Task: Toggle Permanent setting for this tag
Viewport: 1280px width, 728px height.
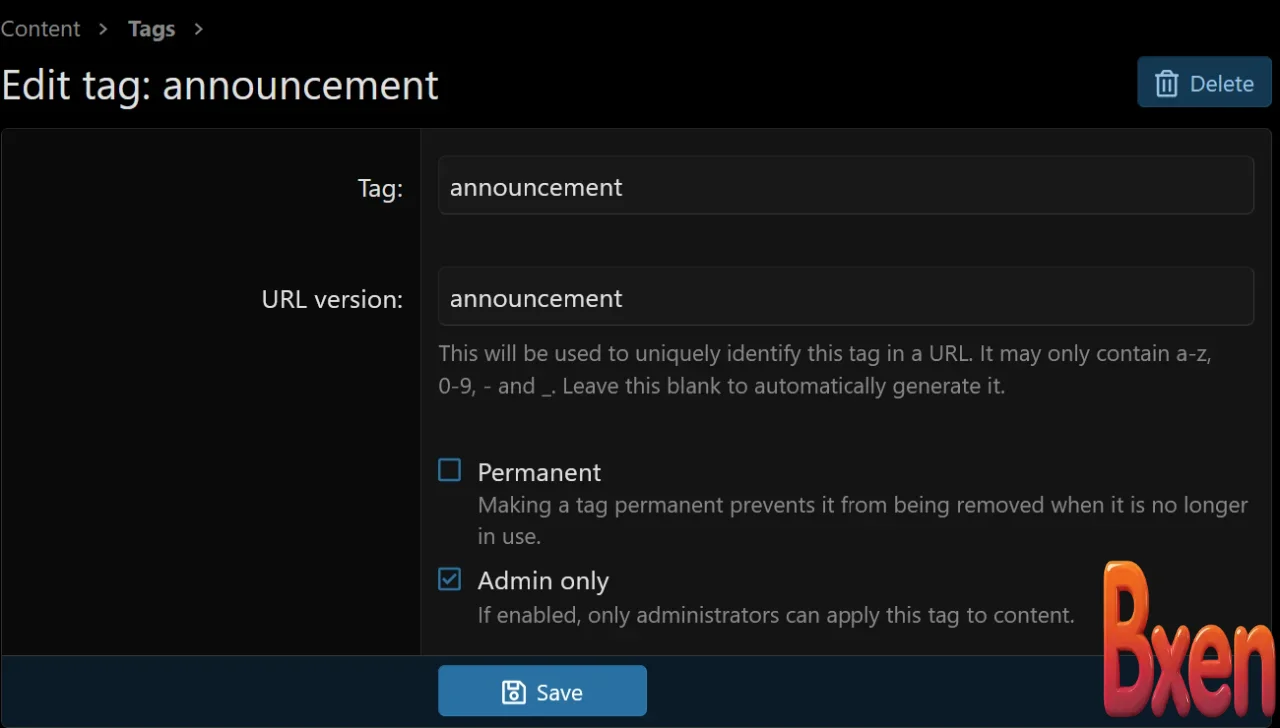Action: tap(449, 469)
